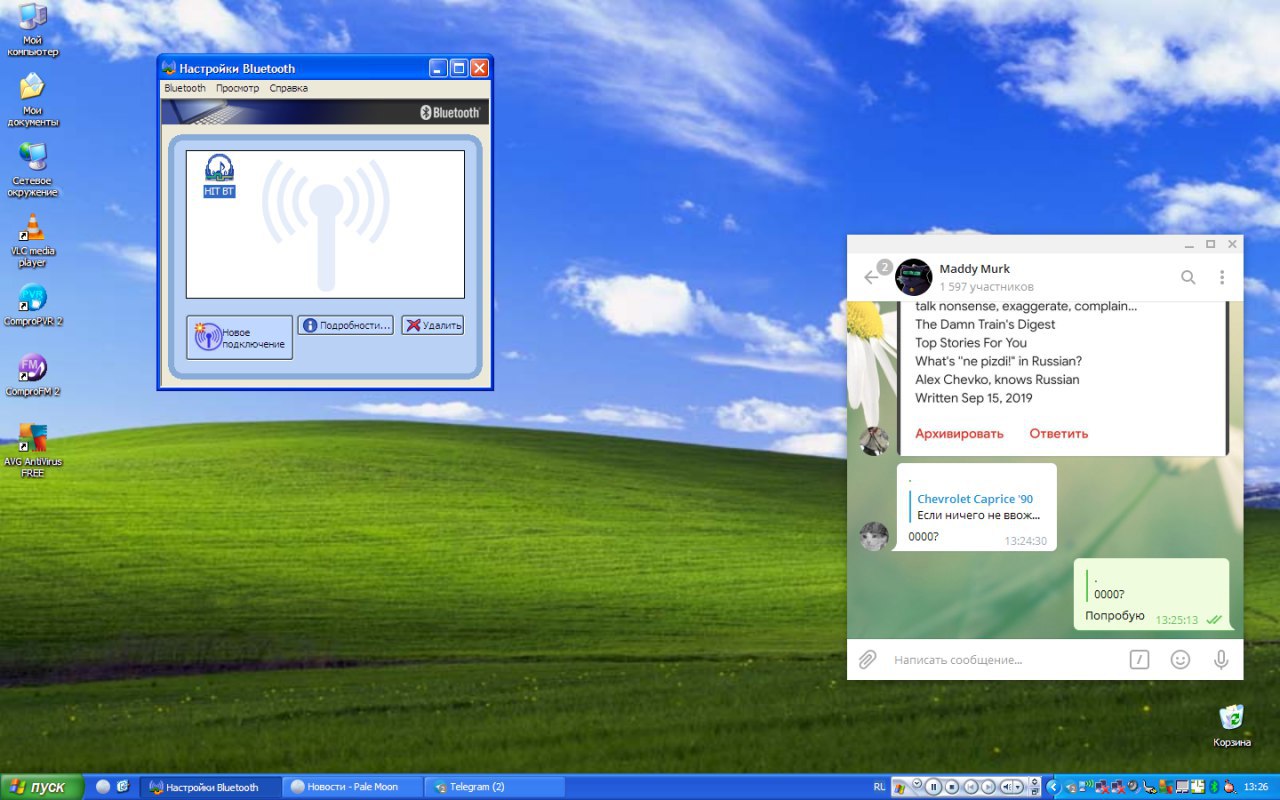Open ComproPVR 2 desktop shortcut
This screenshot has width=1280, height=800.
(33, 305)
